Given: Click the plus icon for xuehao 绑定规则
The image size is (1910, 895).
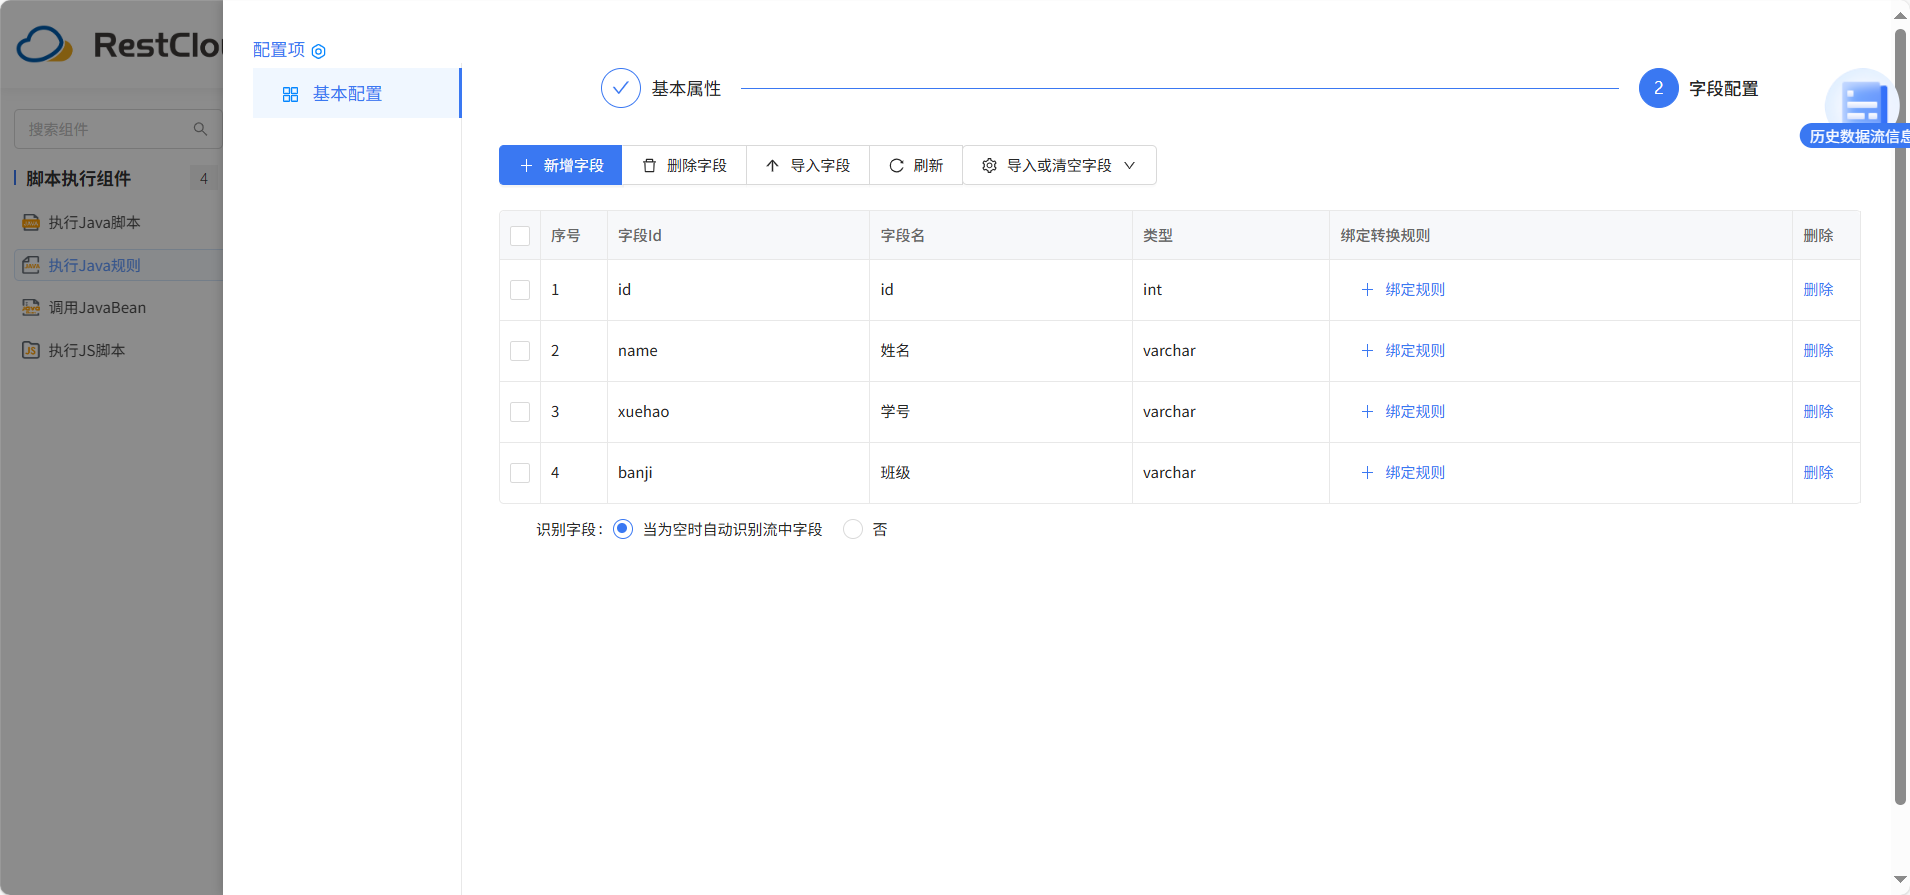Looking at the screenshot, I should [x=1367, y=412].
